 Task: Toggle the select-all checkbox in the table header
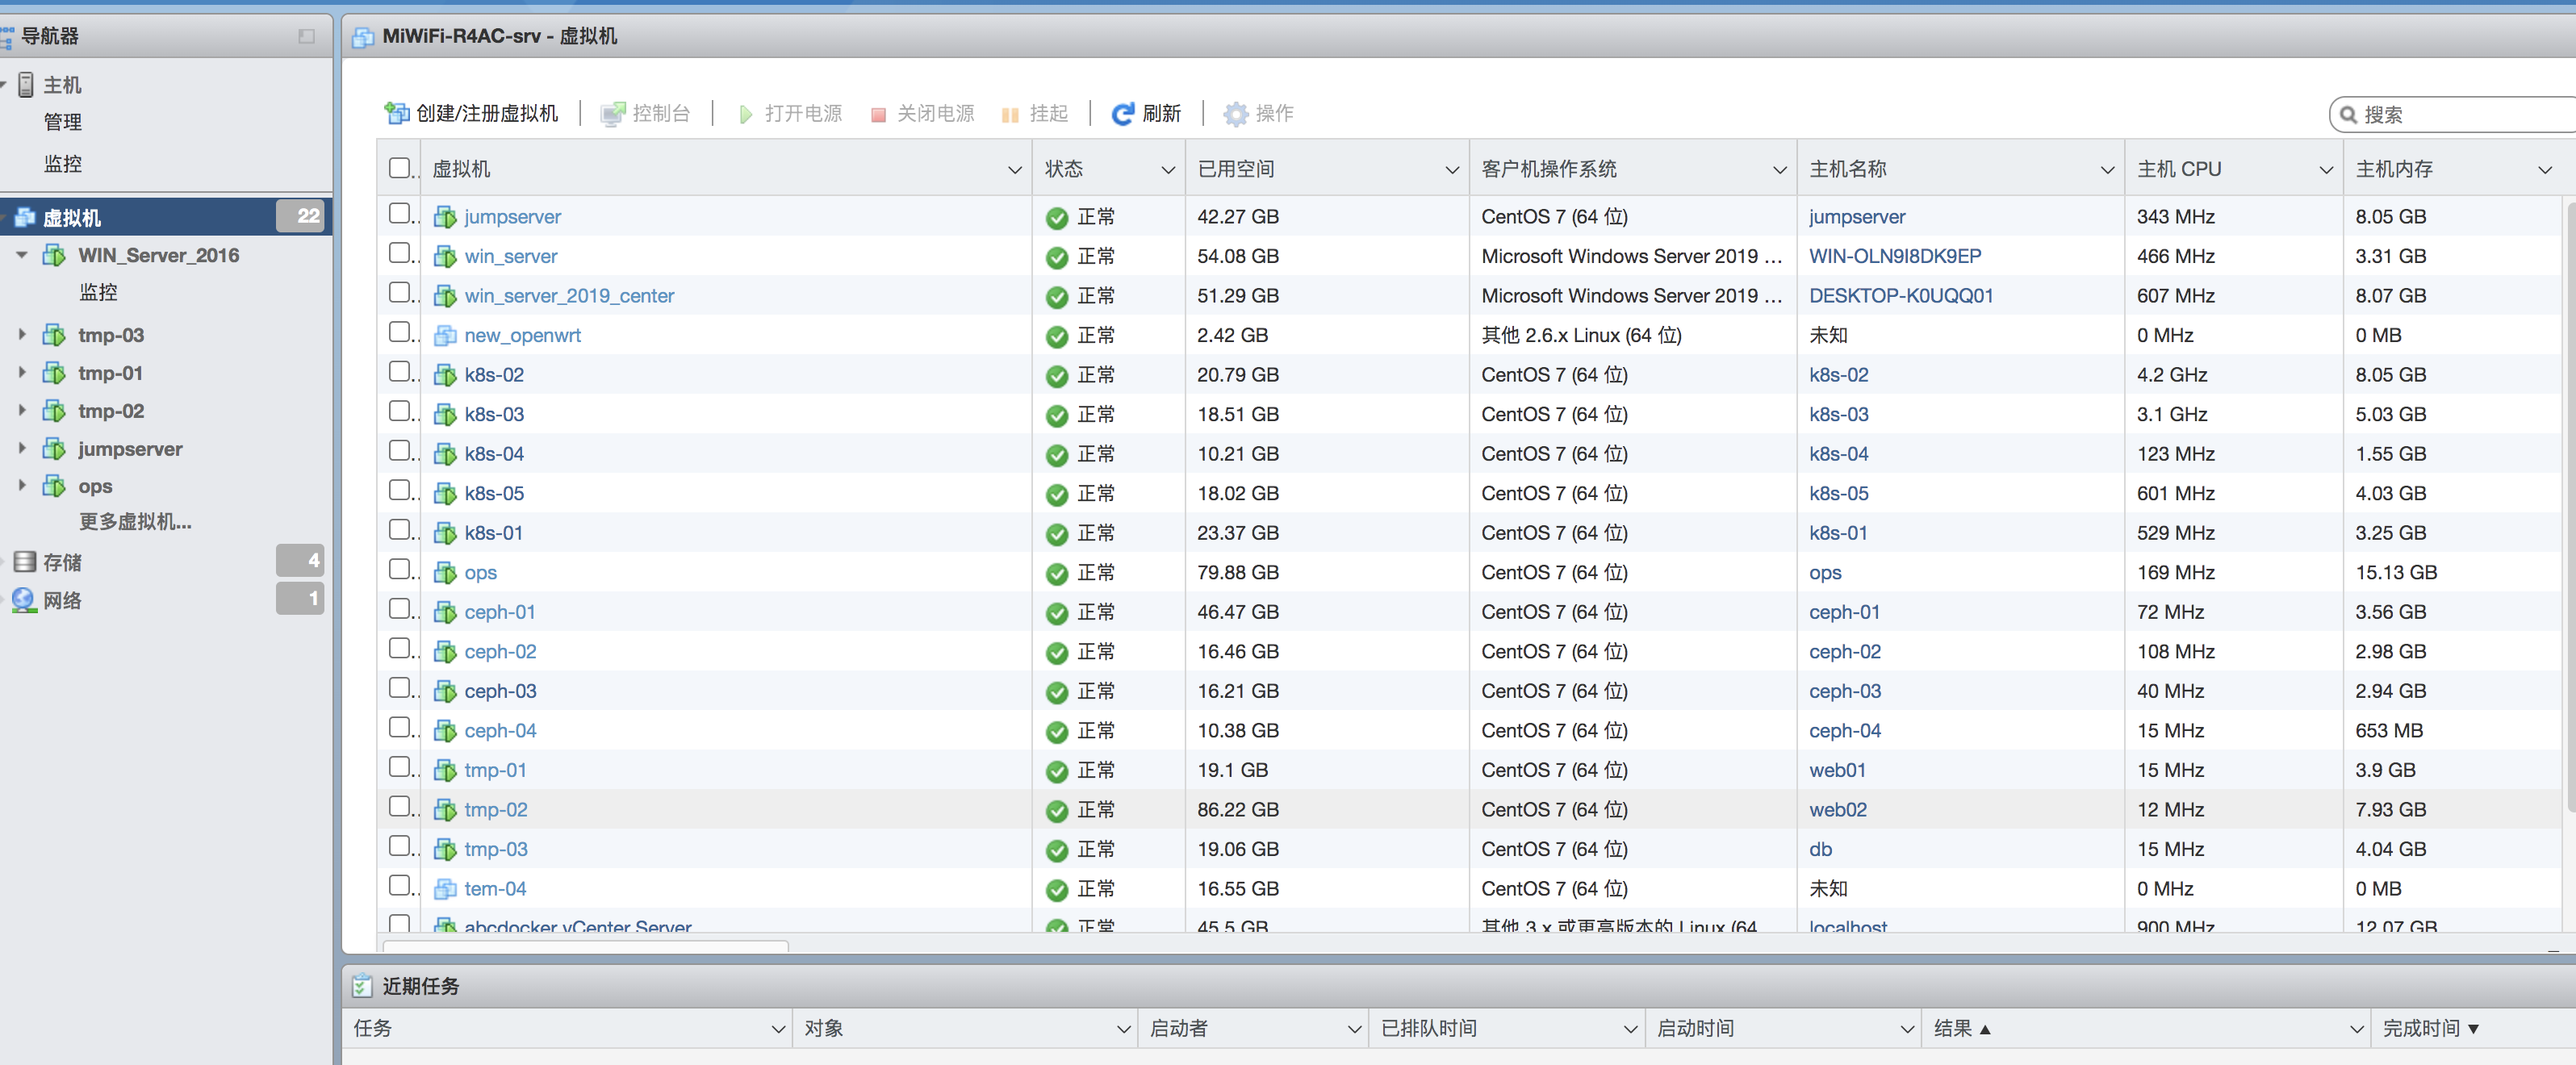pyautogui.click(x=400, y=168)
